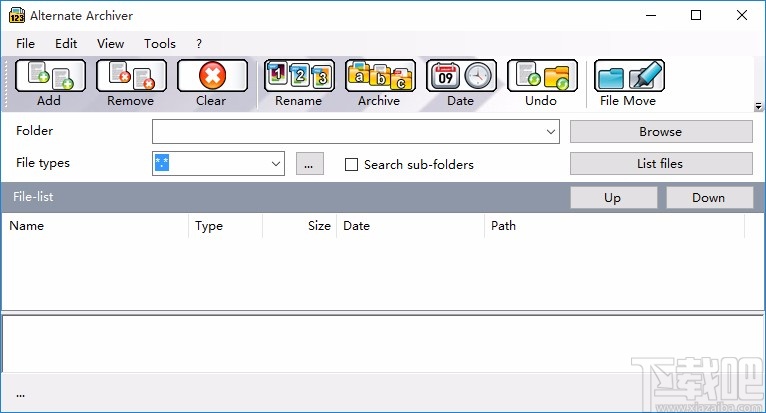Expand the File types dropdown arrow
The height and width of the screenshot is (413, 766).
pyautogui.click(x=276, y=164)
